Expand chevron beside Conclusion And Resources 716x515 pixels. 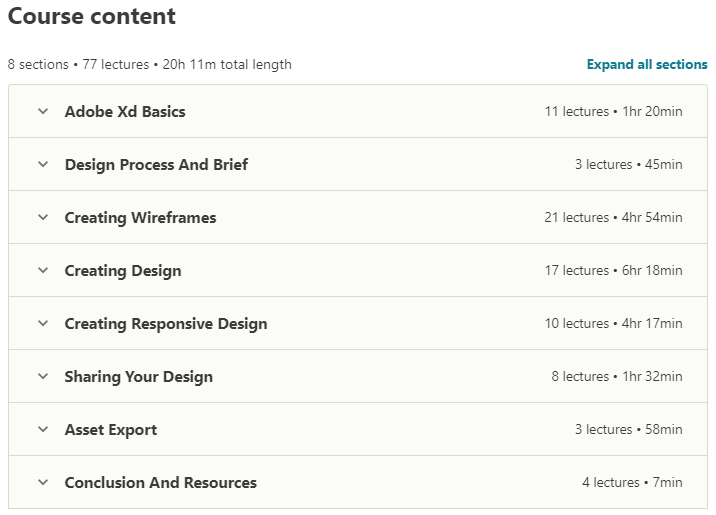pyautogui.click(x=43, y=482)
